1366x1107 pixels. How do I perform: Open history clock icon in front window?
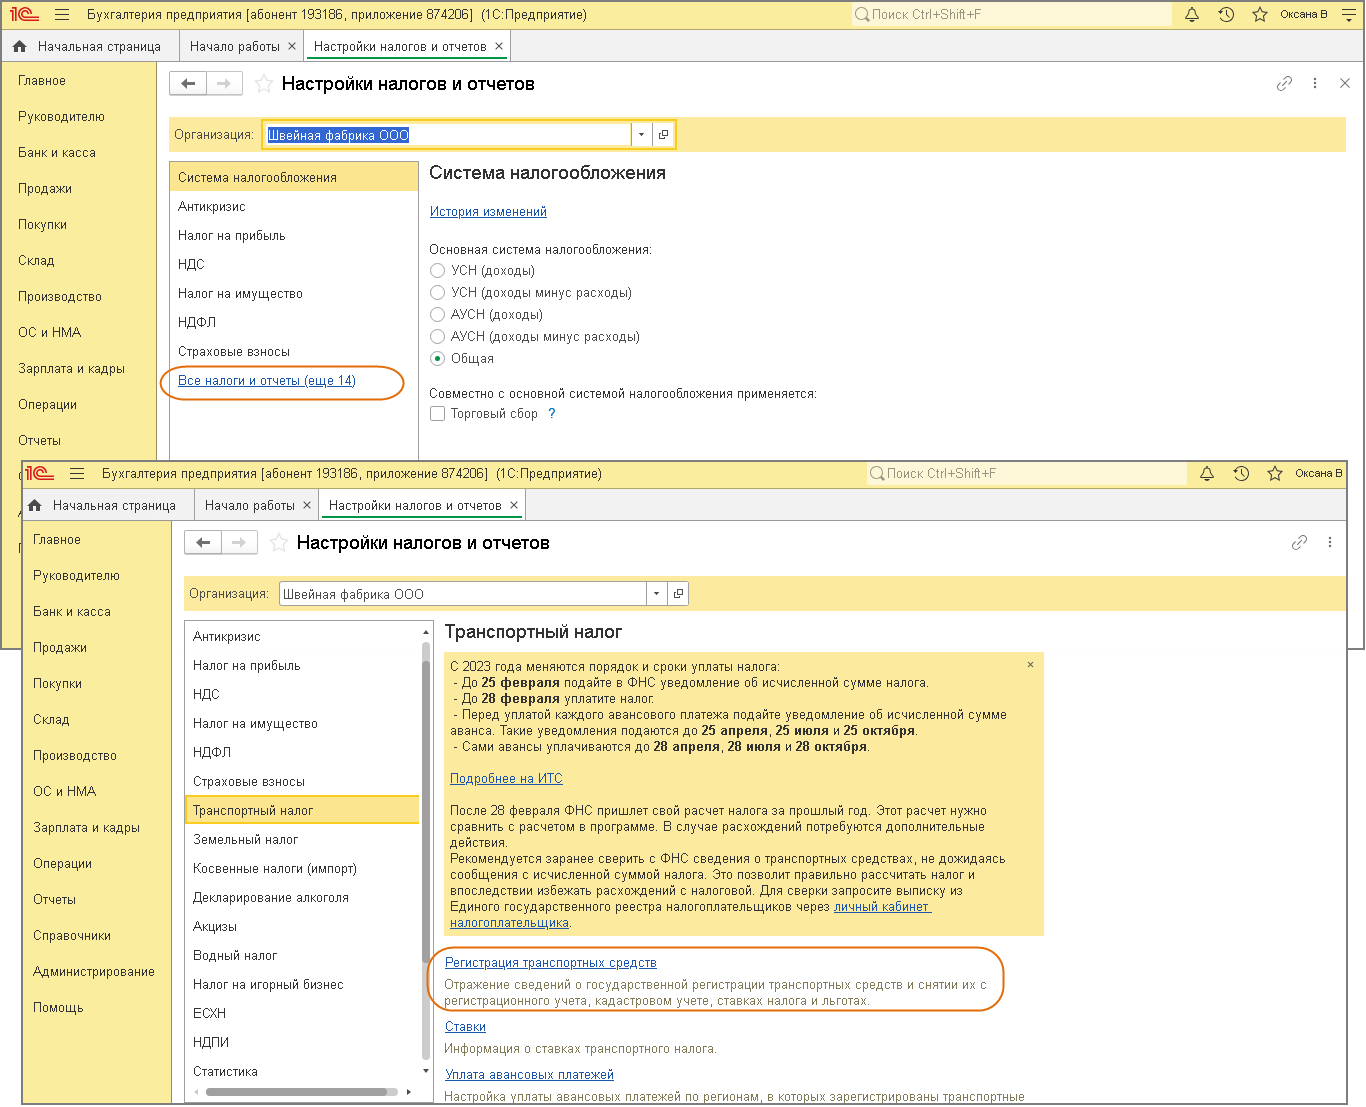[x=1241, y=474]
